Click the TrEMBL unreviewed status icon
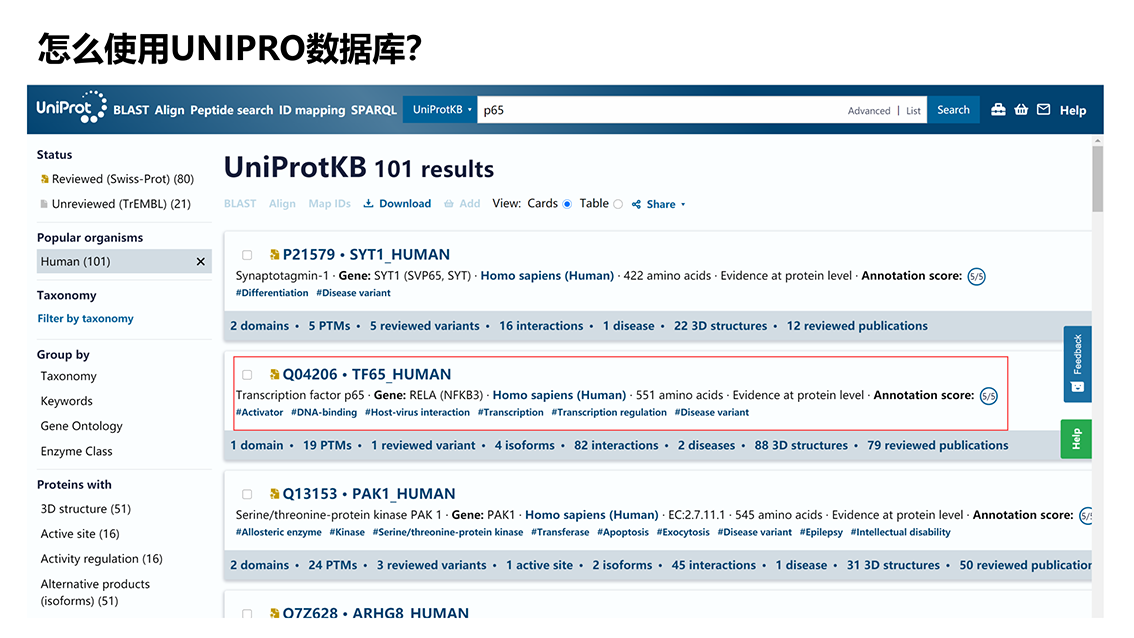1134x638 pixels. [45, 205]
